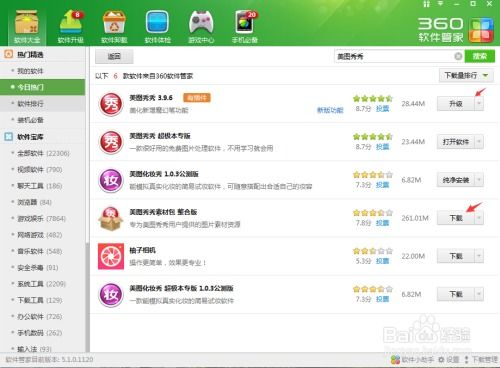The width and height of the screenshot is (500, 368).
Task: Click the 柚子相机 title text
Action: pos(142,250)
